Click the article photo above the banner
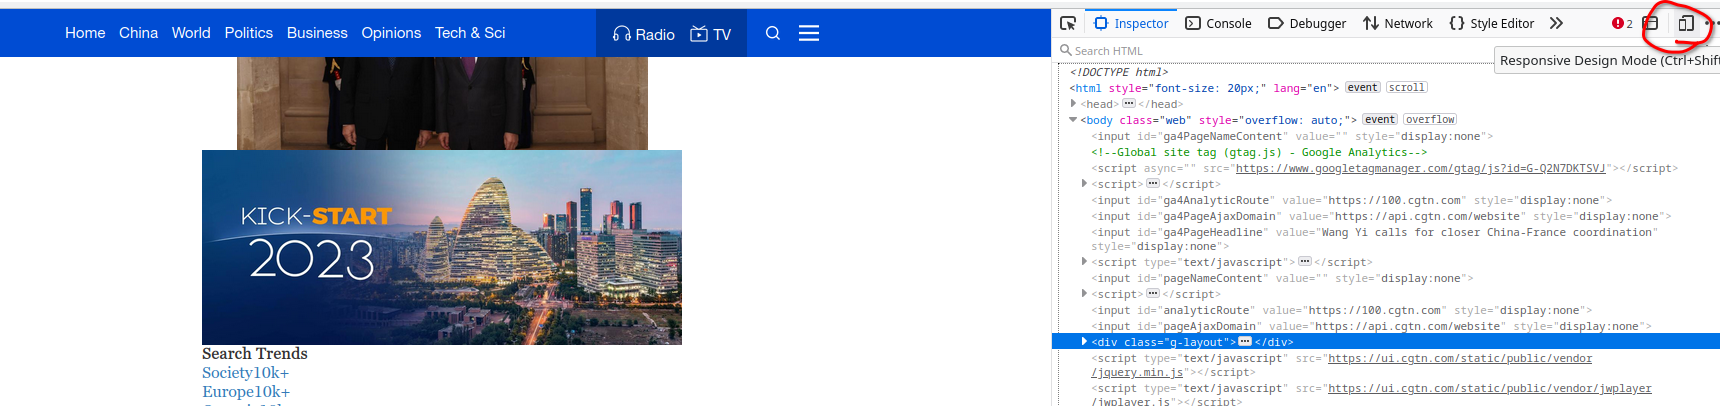Screen dimensions: 1720x406 pos(442,103)
